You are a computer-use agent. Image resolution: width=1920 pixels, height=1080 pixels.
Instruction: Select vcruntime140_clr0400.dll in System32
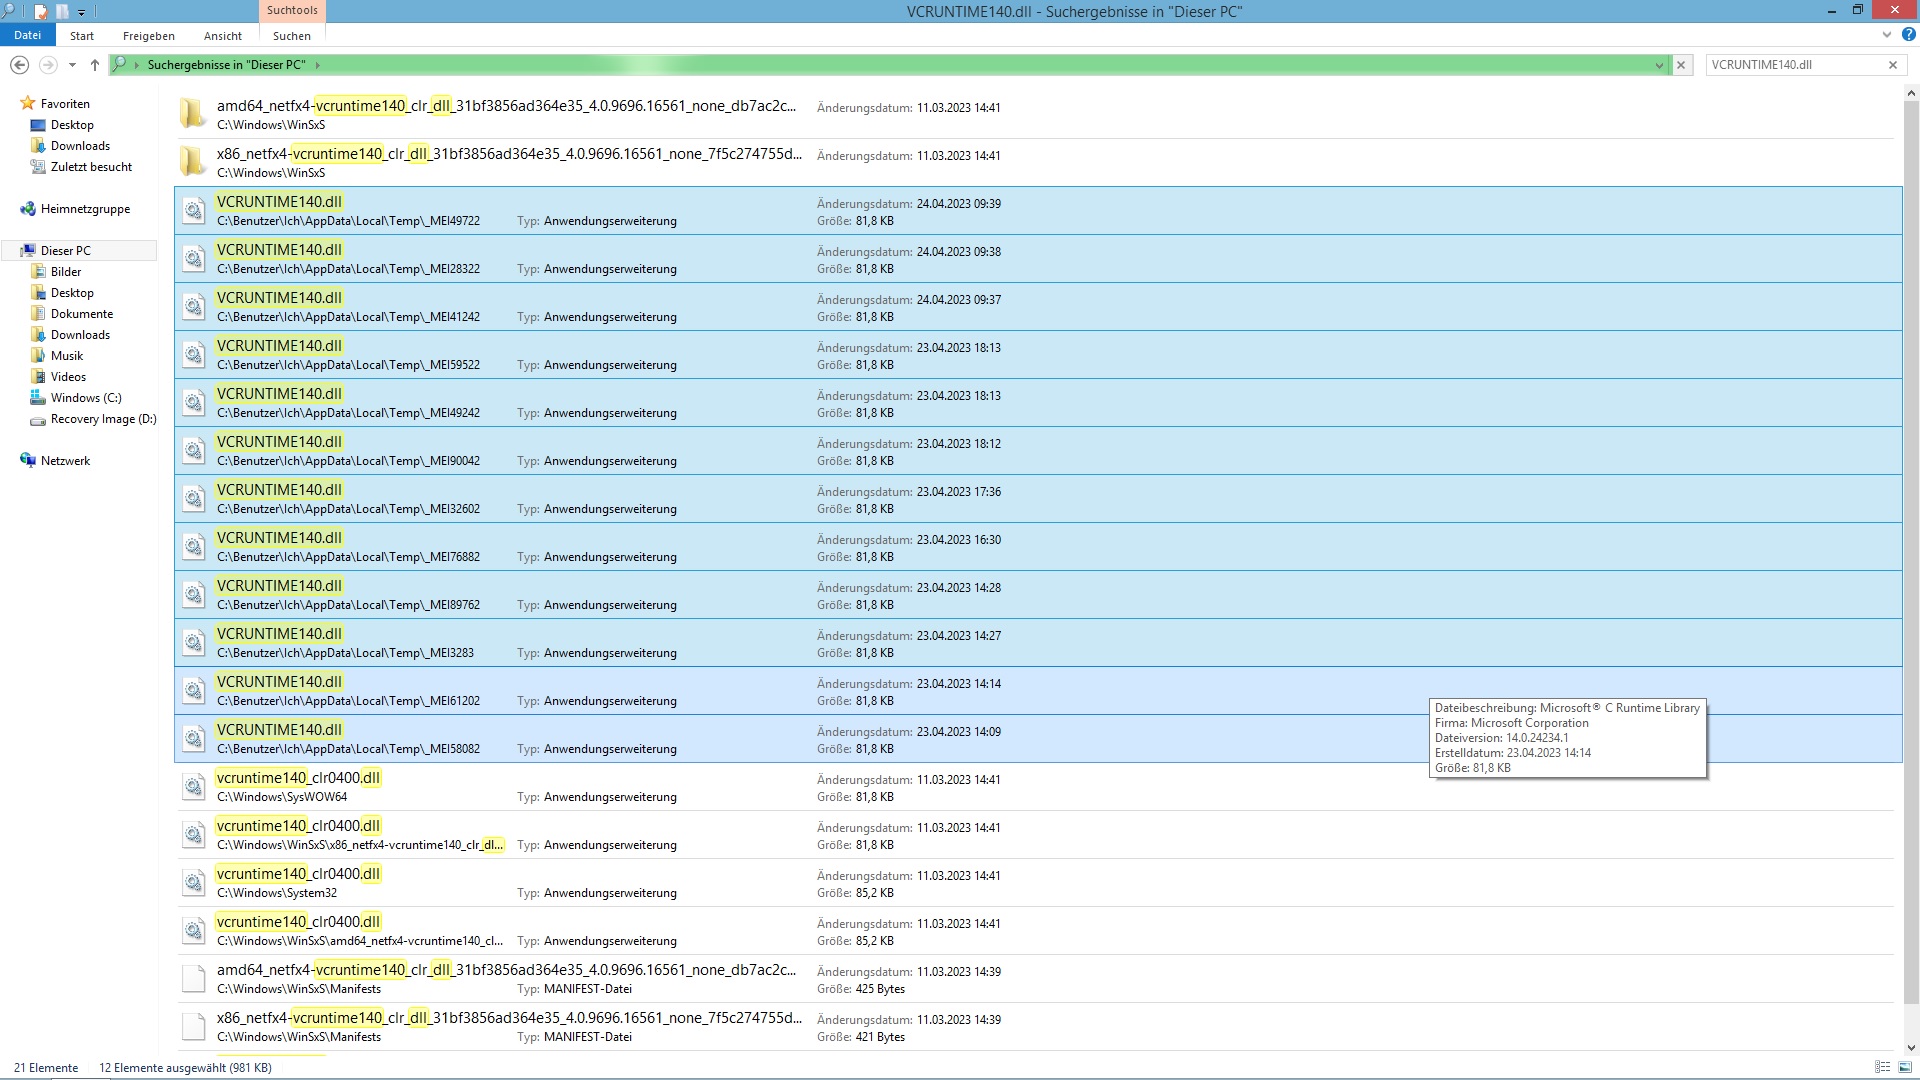pos(298,874)
